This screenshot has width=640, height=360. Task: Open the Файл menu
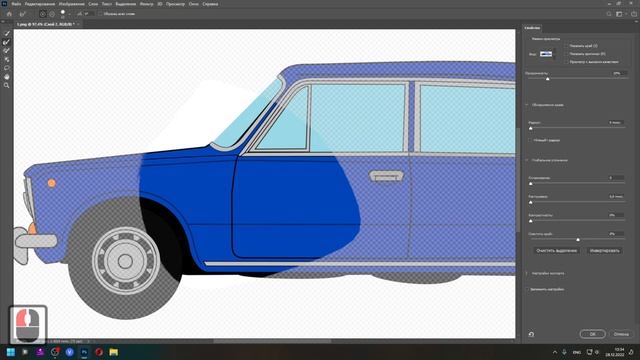[x=16, y=4]
